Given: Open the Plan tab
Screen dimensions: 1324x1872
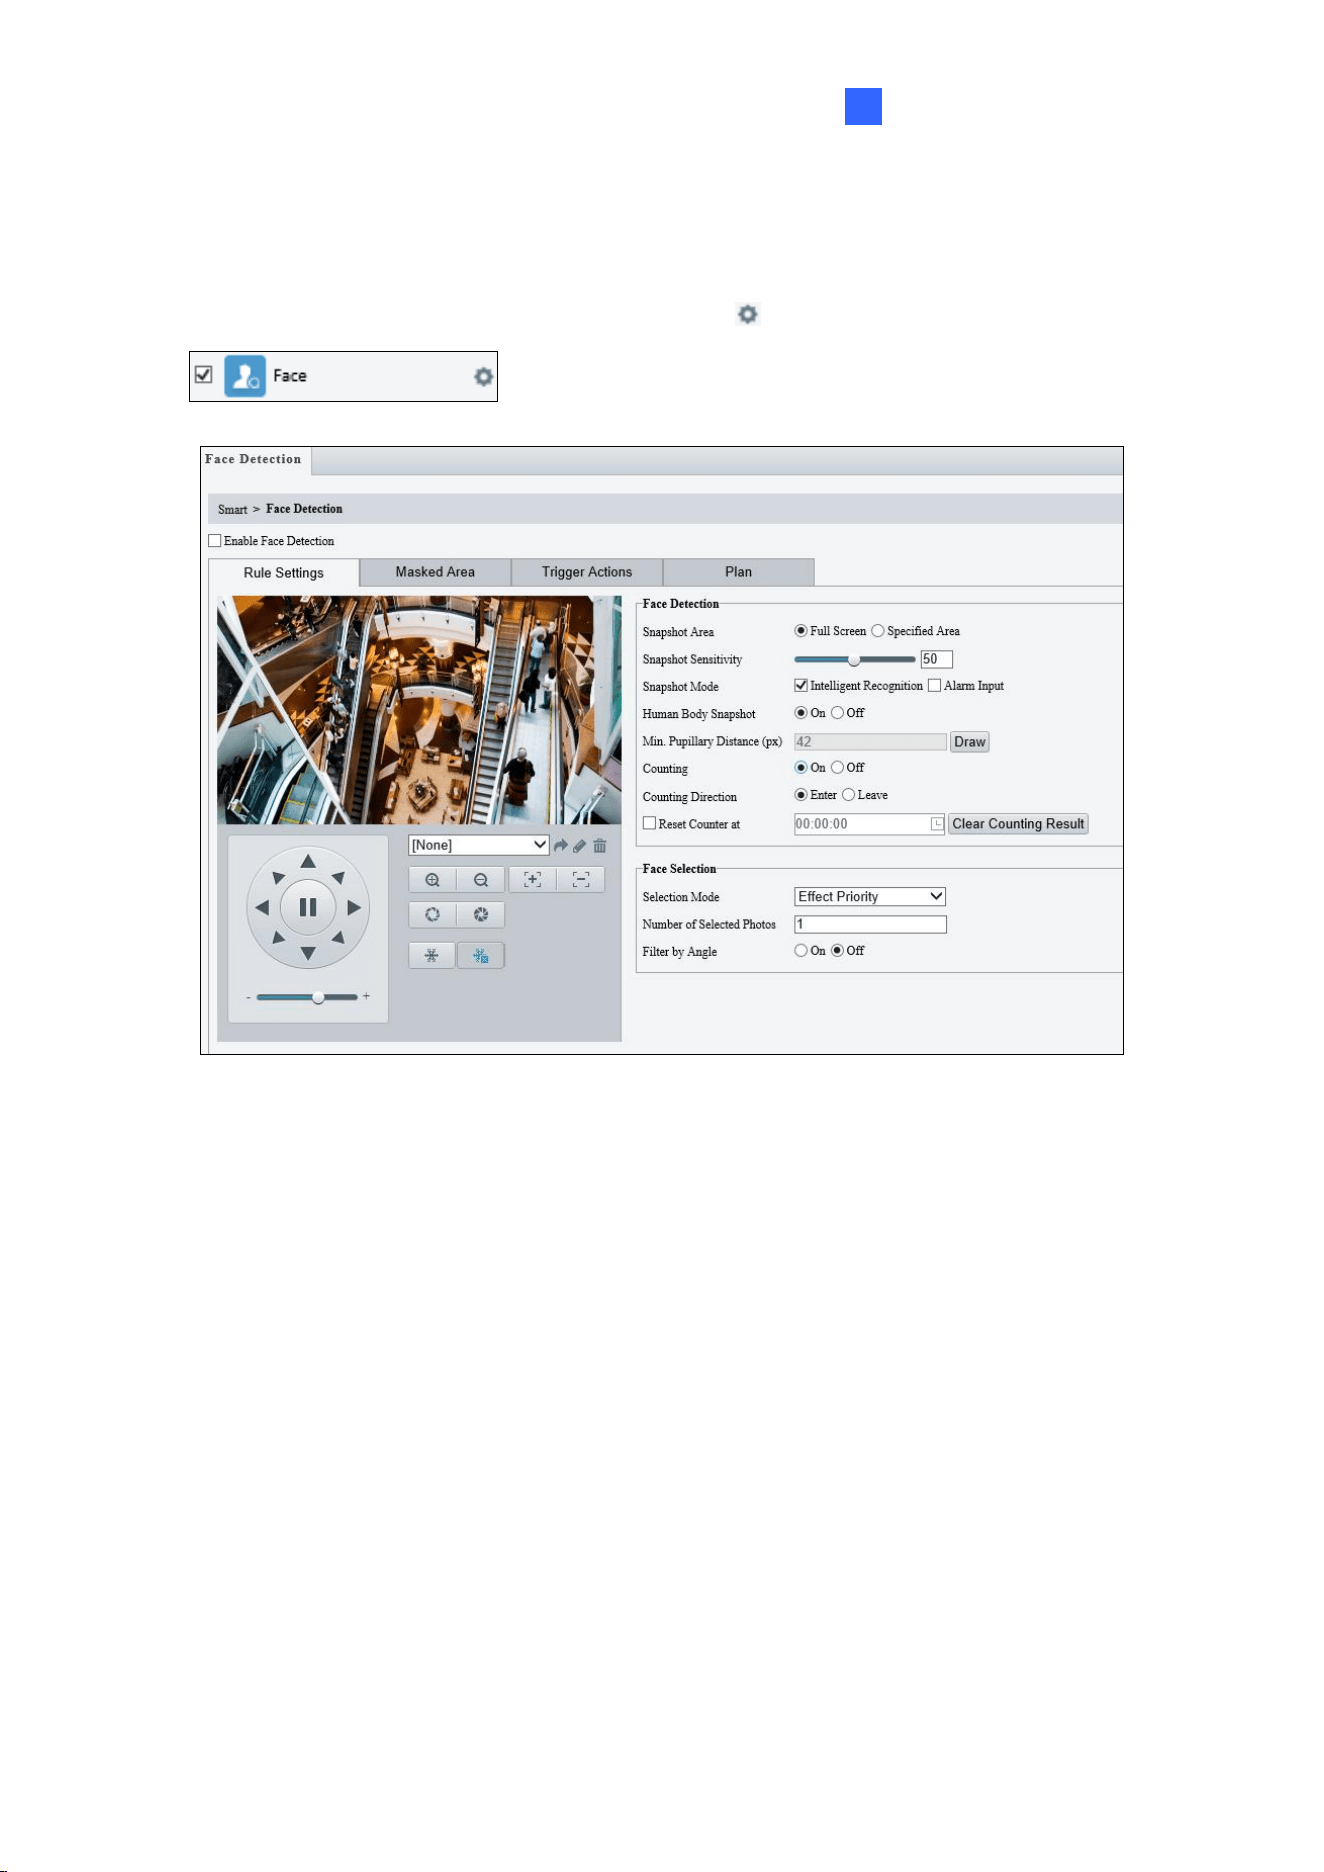Looking at the screenshot, I should point(738,572).
